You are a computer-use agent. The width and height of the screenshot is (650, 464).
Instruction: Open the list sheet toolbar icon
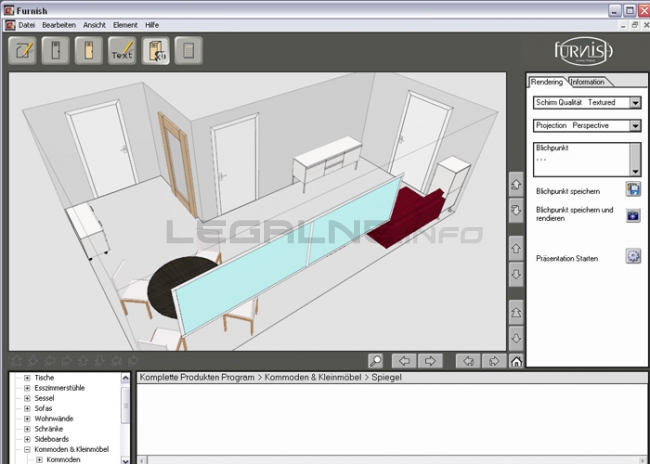click(189, 51)
